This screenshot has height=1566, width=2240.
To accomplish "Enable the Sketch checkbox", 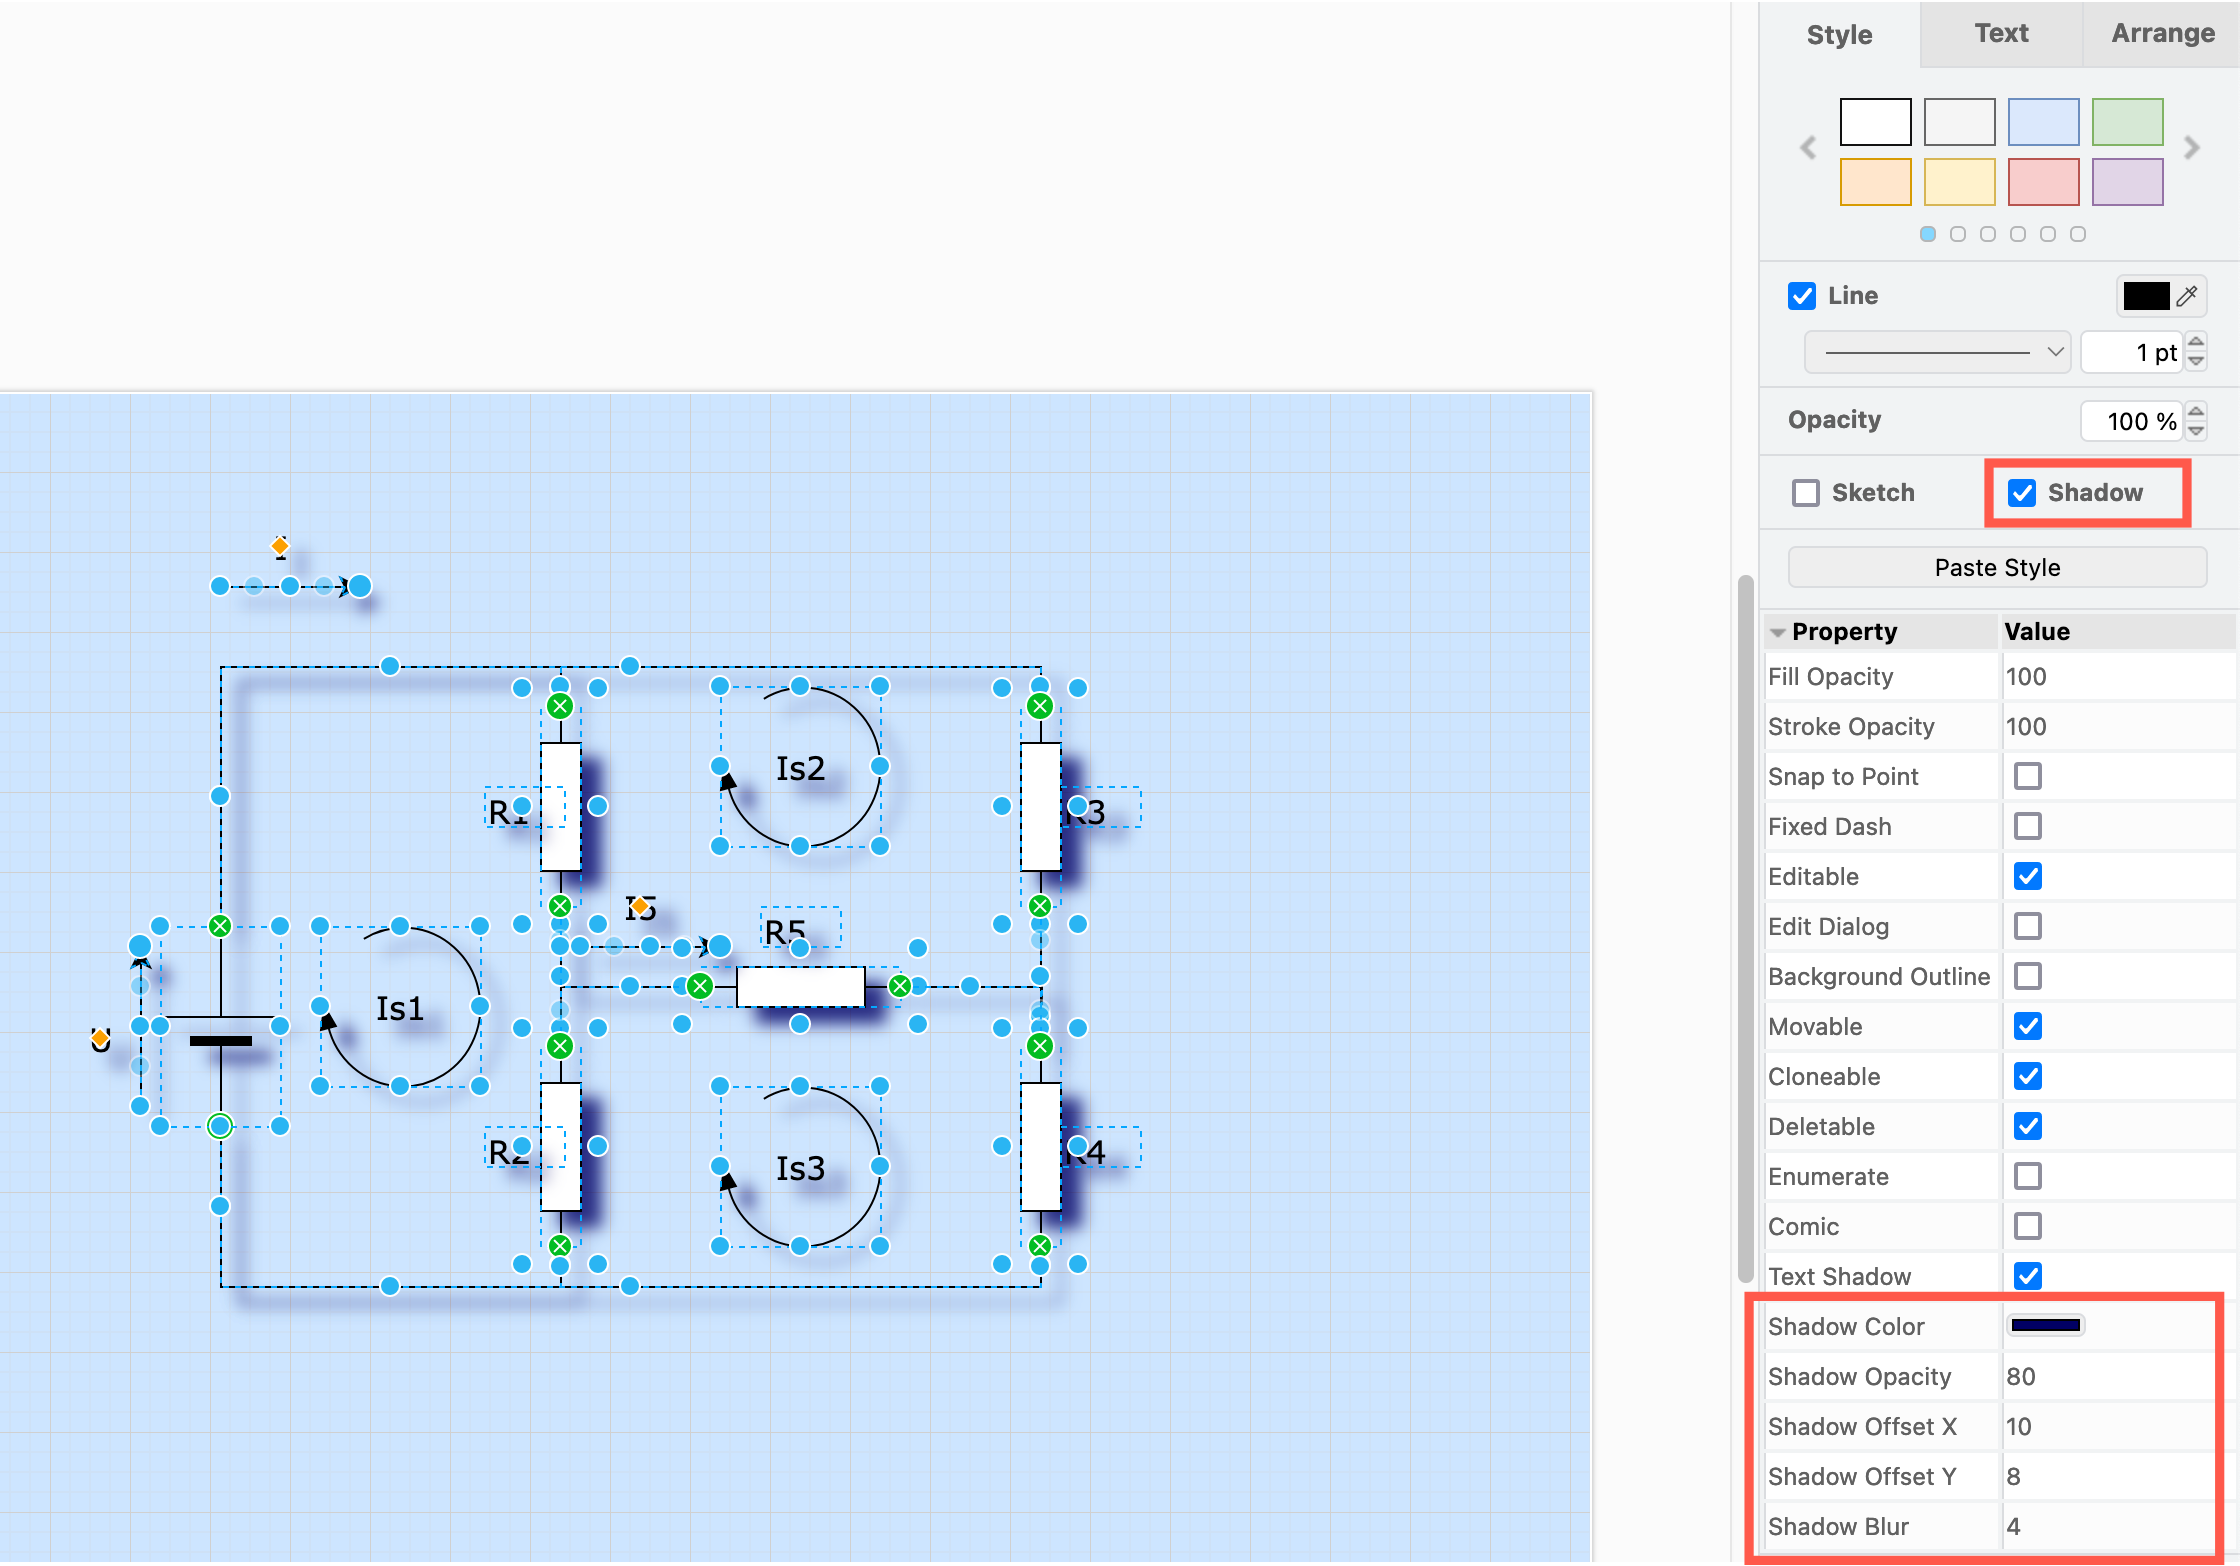I will (1805, 492).
